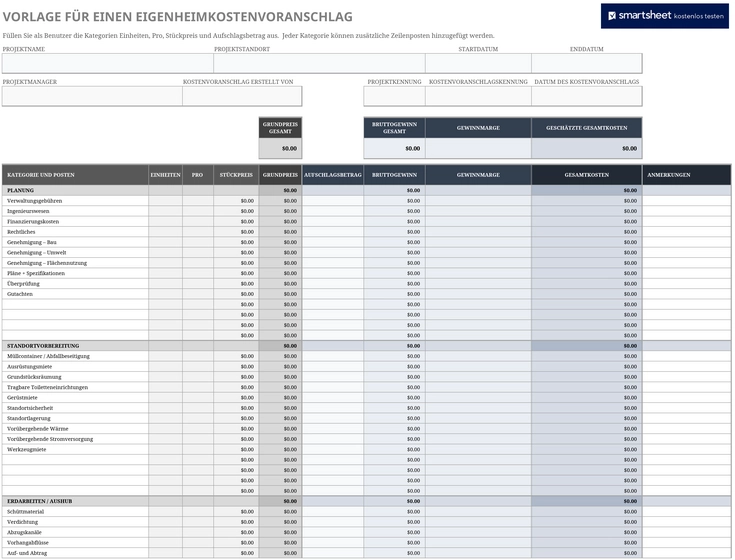Screen dimensions: 735x560
Task: Click the Projektstandort input field
Action: [319, 63]
